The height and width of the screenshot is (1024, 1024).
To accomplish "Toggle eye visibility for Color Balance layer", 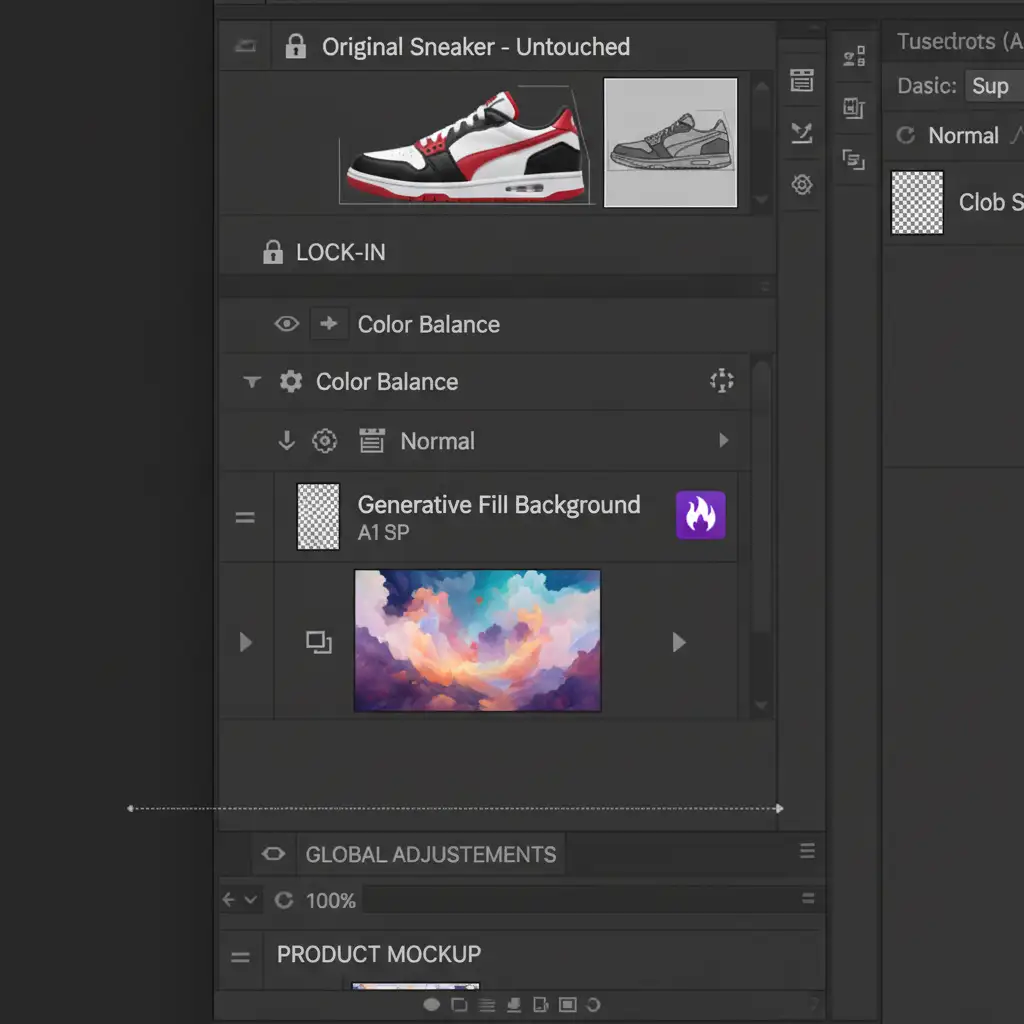I will (286, 324).
